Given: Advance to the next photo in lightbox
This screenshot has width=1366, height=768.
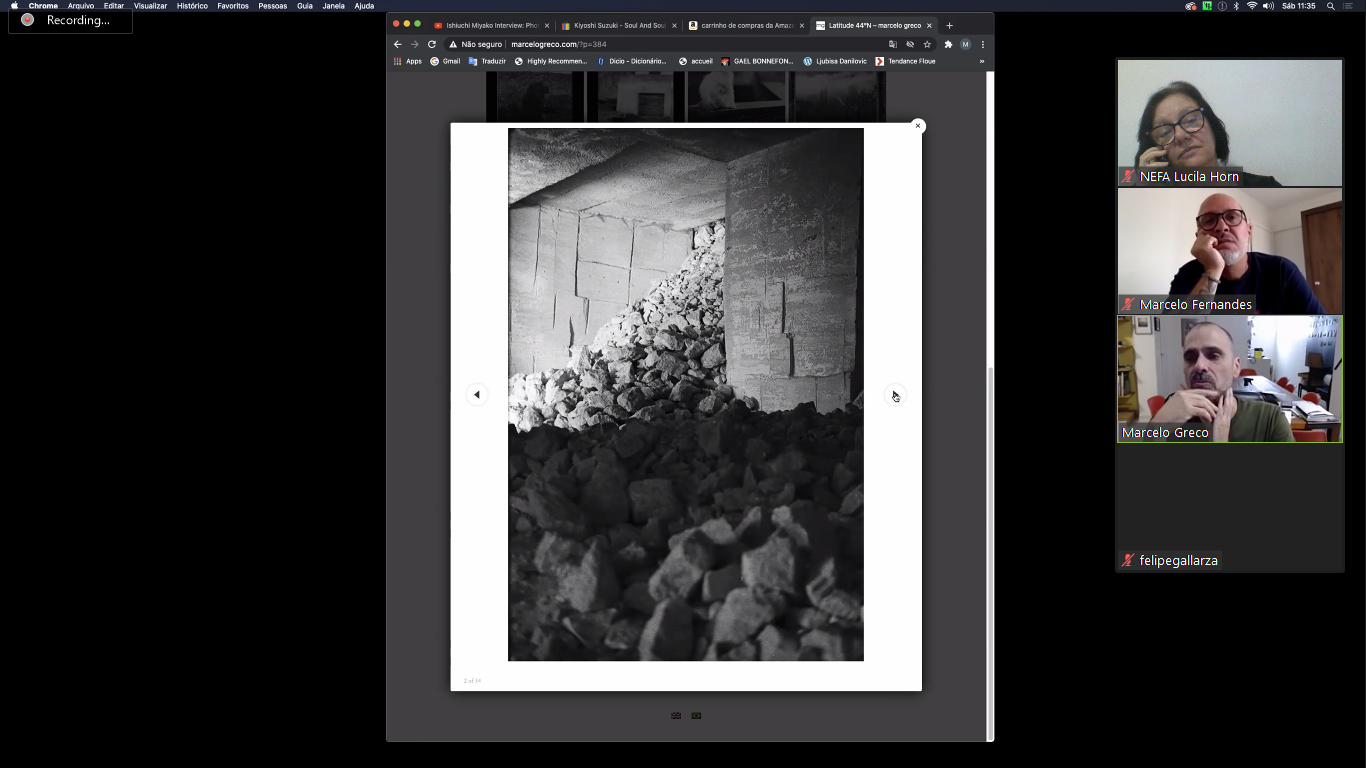Looking at the screenshot, I should pos(895,395).
